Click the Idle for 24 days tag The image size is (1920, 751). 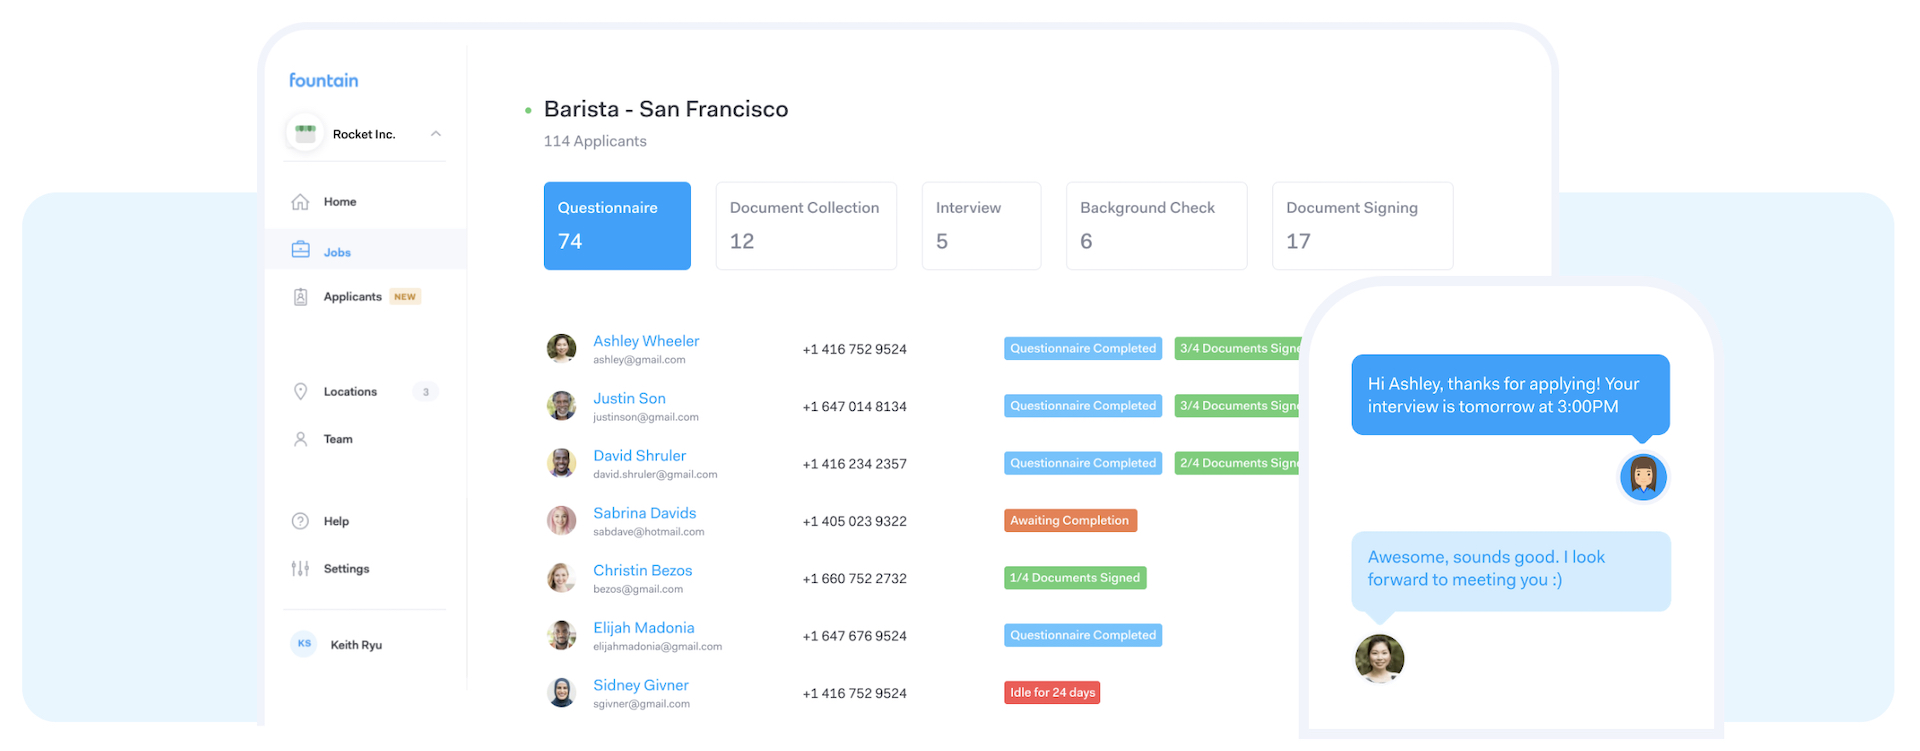[x=1052, y=693]
